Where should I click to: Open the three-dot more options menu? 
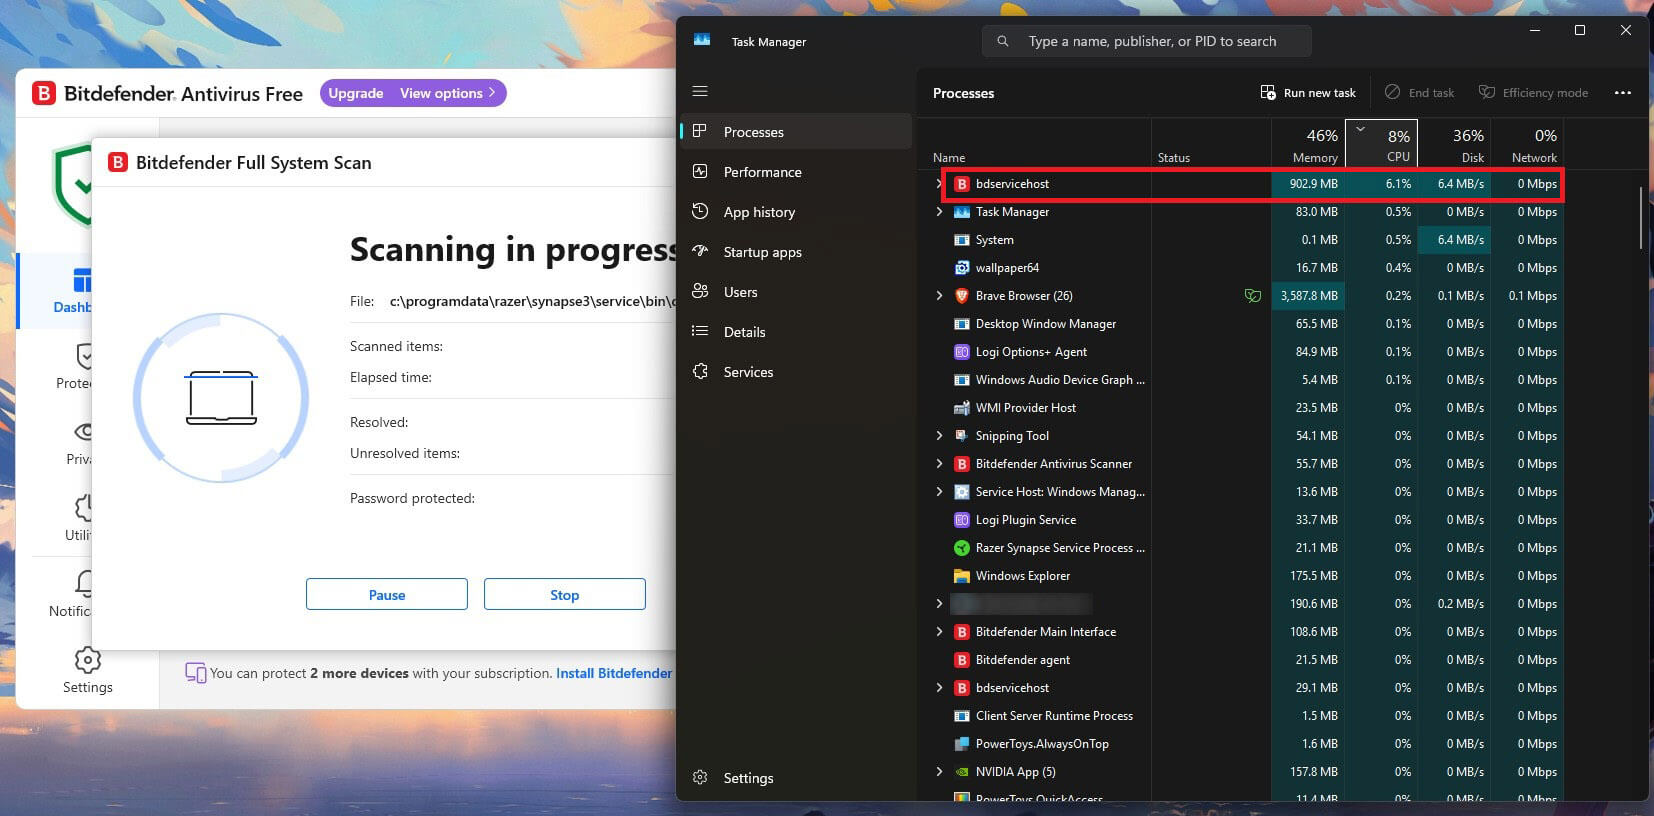point(1622,93)
